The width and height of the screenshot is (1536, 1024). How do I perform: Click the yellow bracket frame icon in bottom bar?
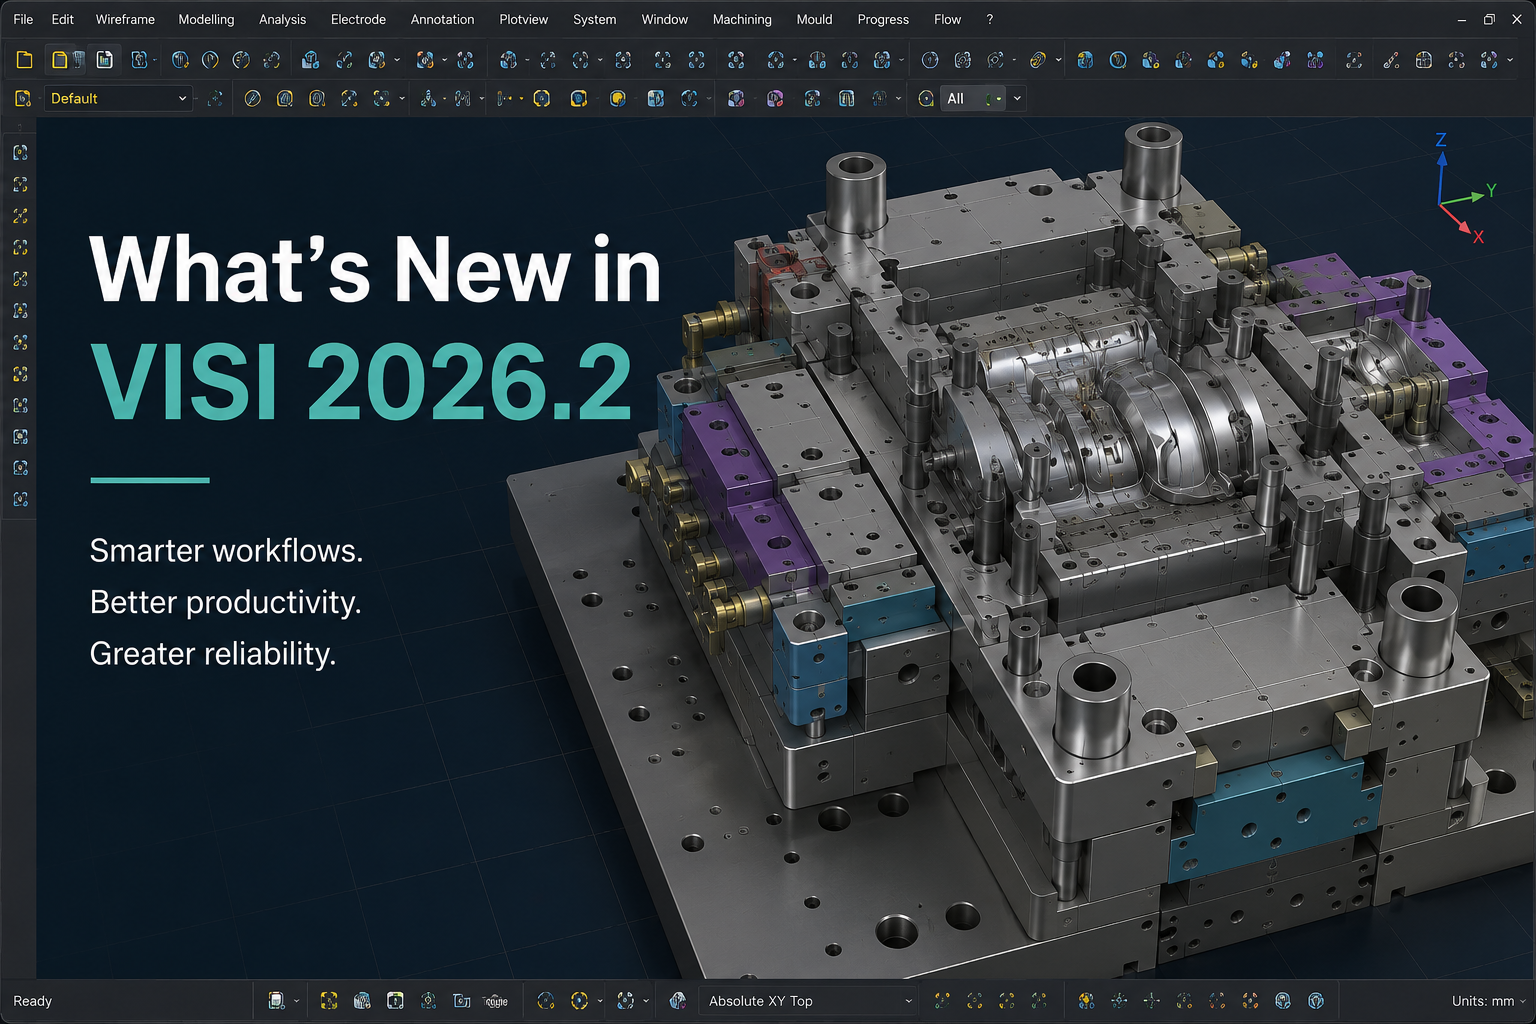tap(328, 1000)
